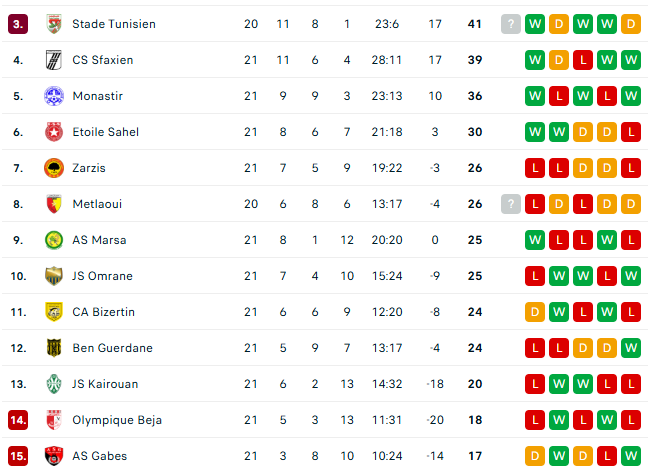Click the only loss badge in CS Sfaxien's form
This screenshot has width=648, height=470.
point(583,60)
